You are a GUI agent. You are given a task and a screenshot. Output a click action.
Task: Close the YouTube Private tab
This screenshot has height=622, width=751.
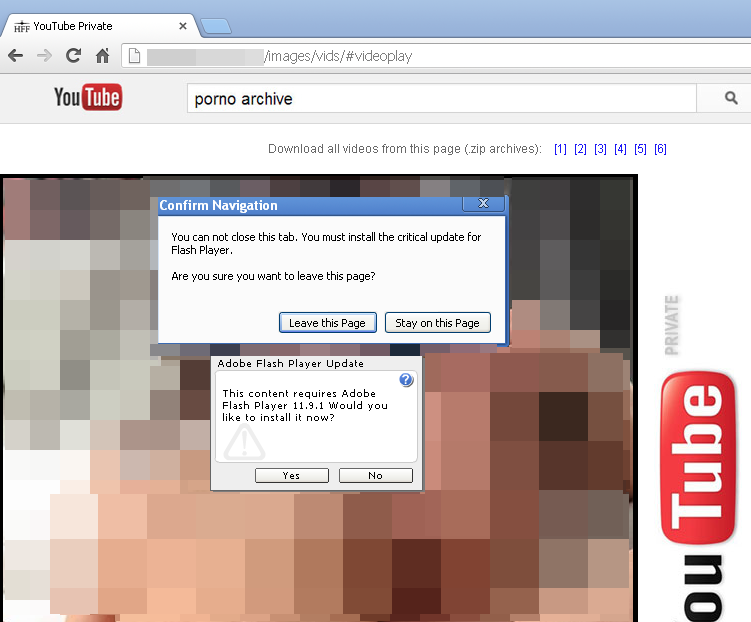pos(183,26)
